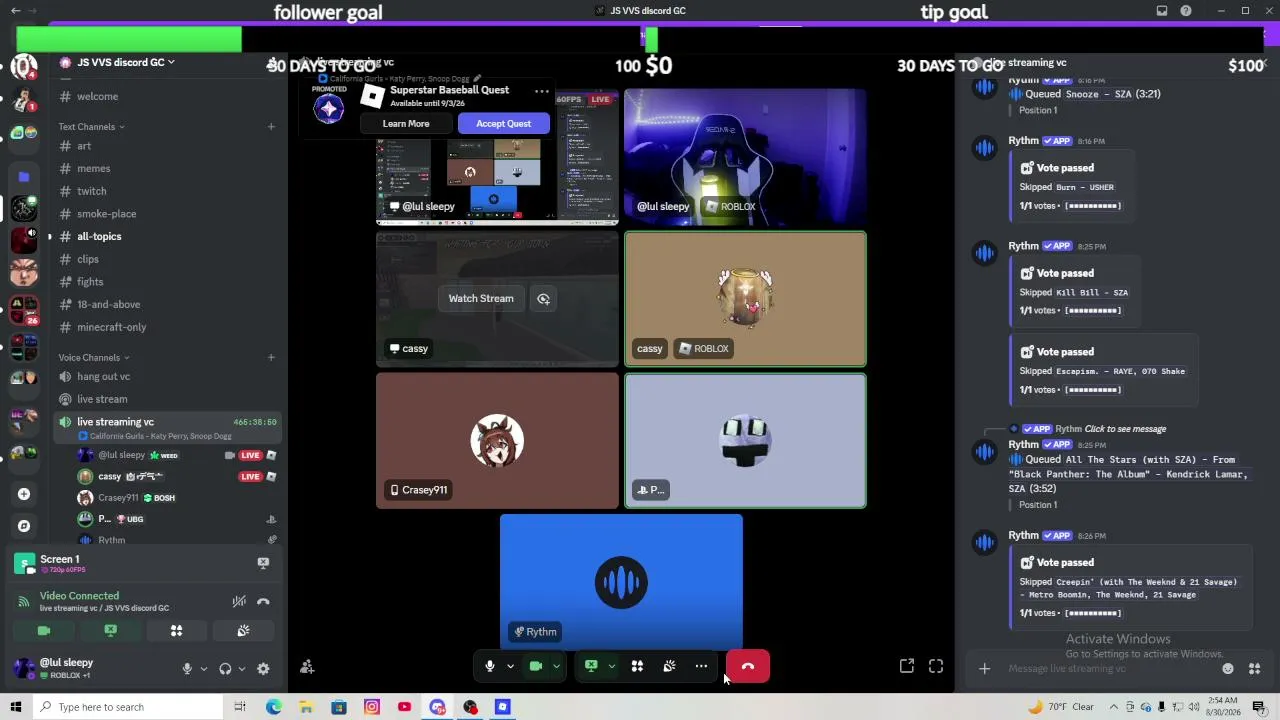
Task: Enter full screen call view
Action: pyautogui.click(x=936, y=666)
